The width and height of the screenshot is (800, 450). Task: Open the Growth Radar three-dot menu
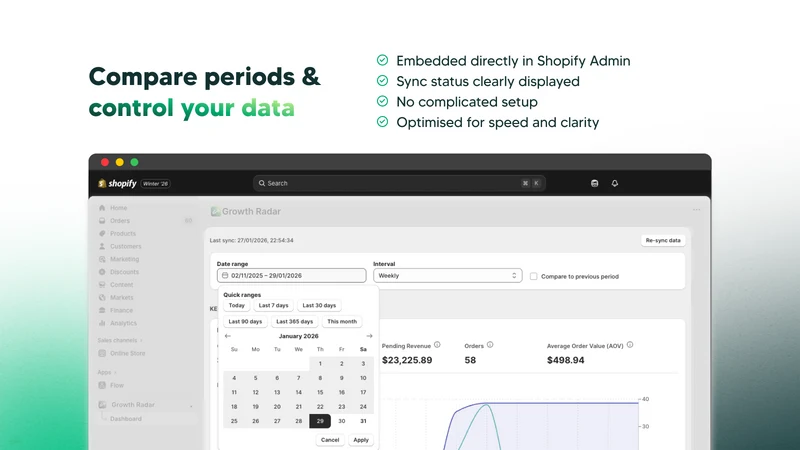[696, 210]
